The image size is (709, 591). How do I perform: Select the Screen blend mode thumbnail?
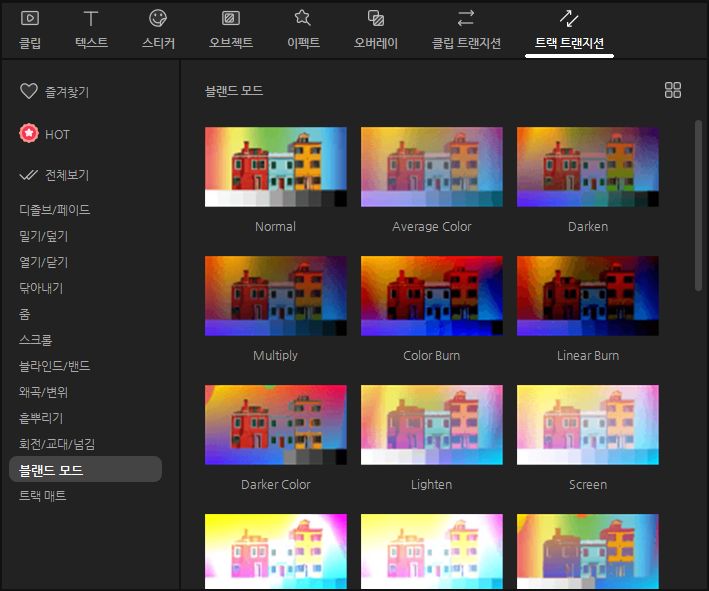click(x=587, y=425)
